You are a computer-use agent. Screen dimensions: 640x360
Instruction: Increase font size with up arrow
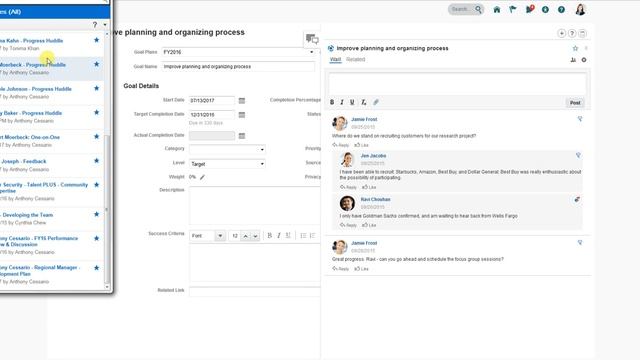[x=246, y=236]
